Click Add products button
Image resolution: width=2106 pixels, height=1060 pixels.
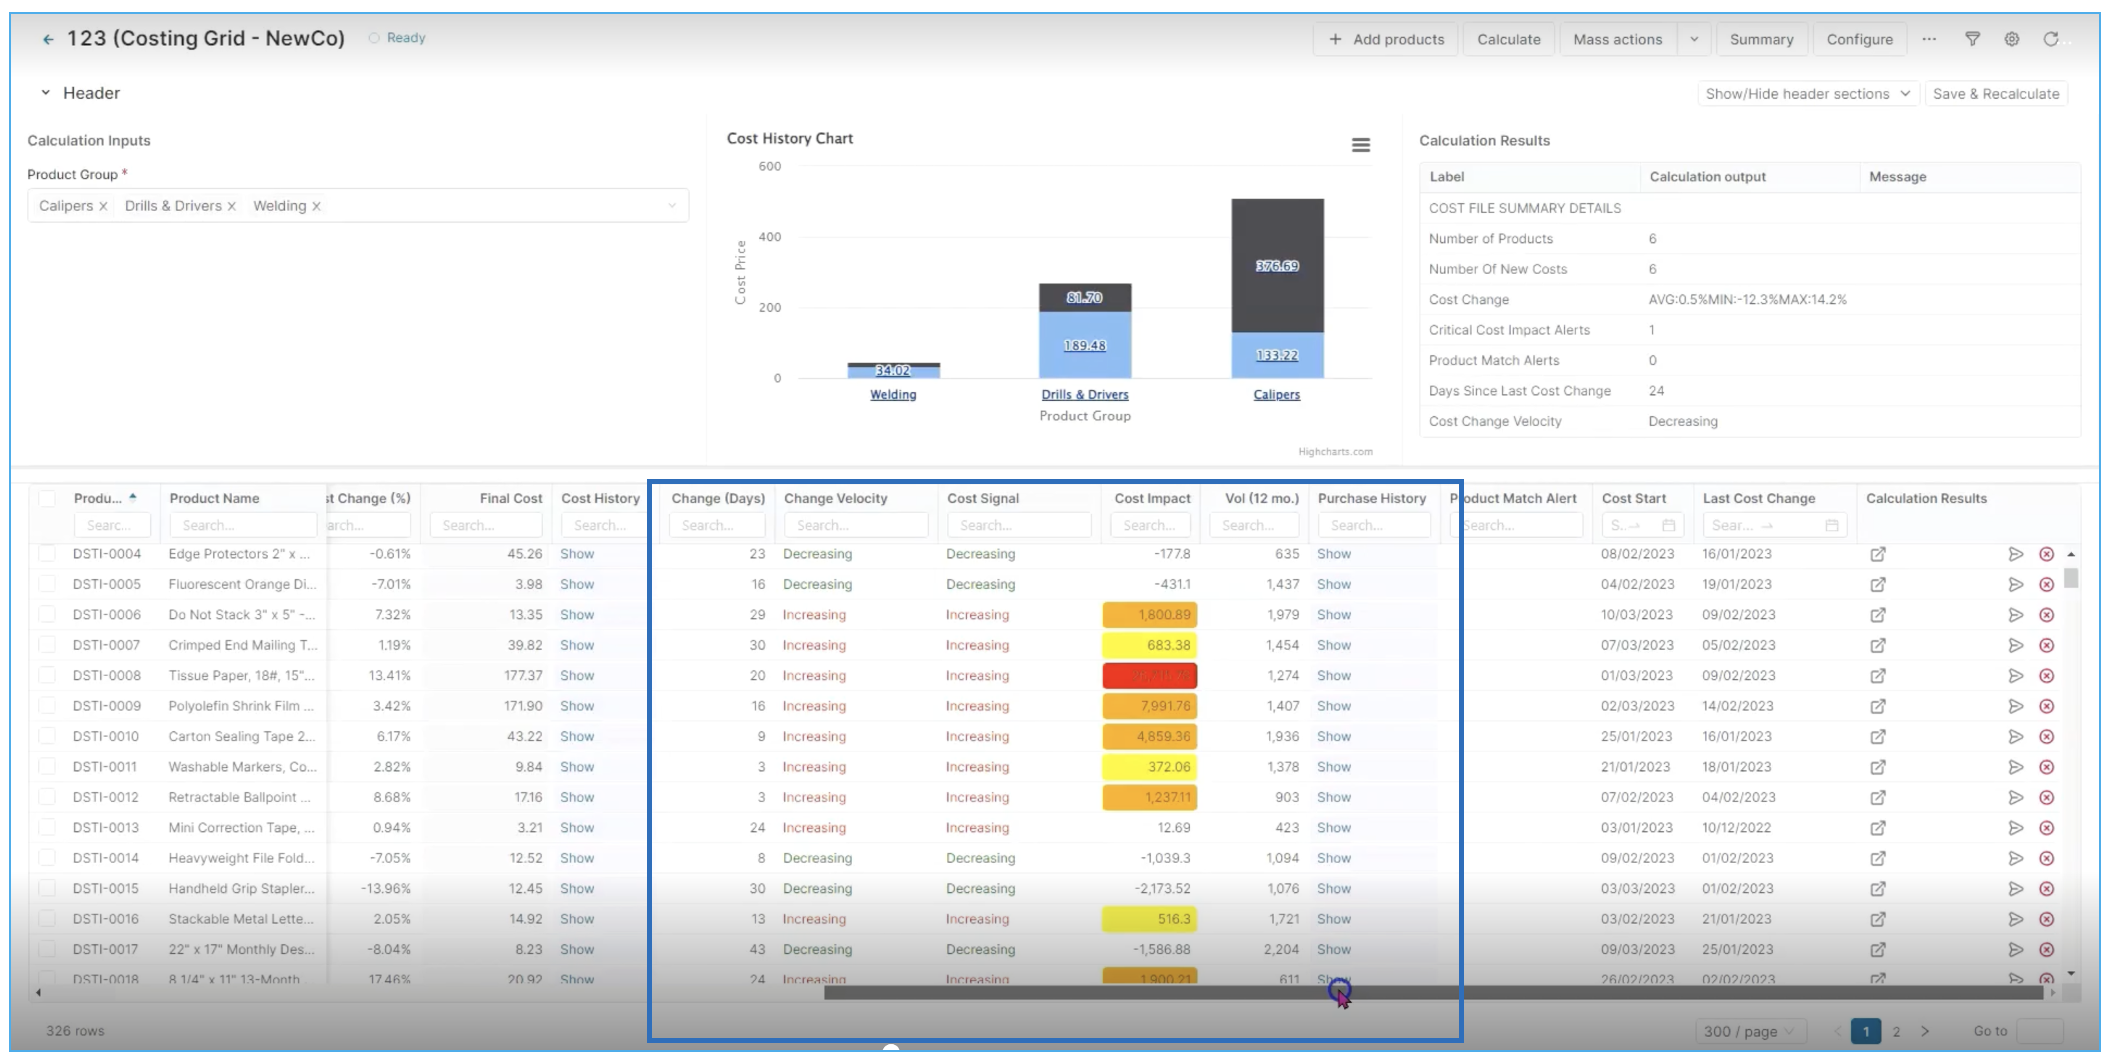[1386, 39]
